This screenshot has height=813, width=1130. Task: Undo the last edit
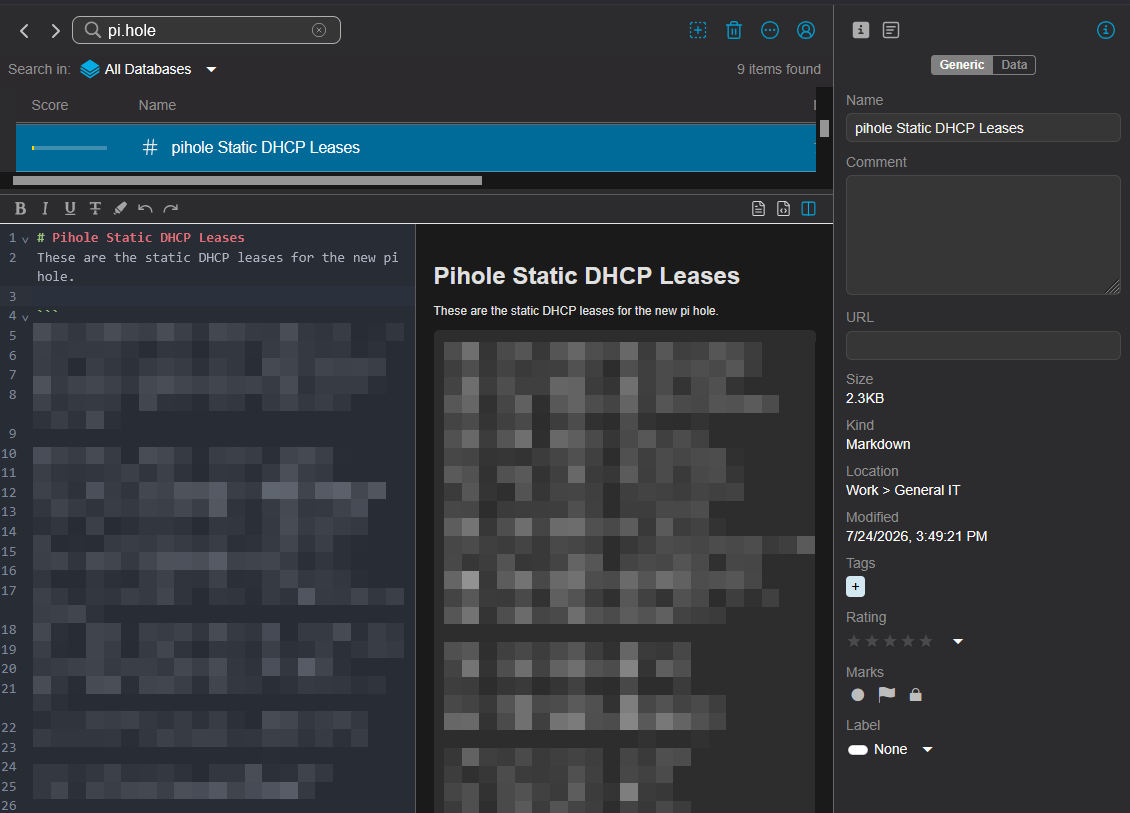point(145,208)
